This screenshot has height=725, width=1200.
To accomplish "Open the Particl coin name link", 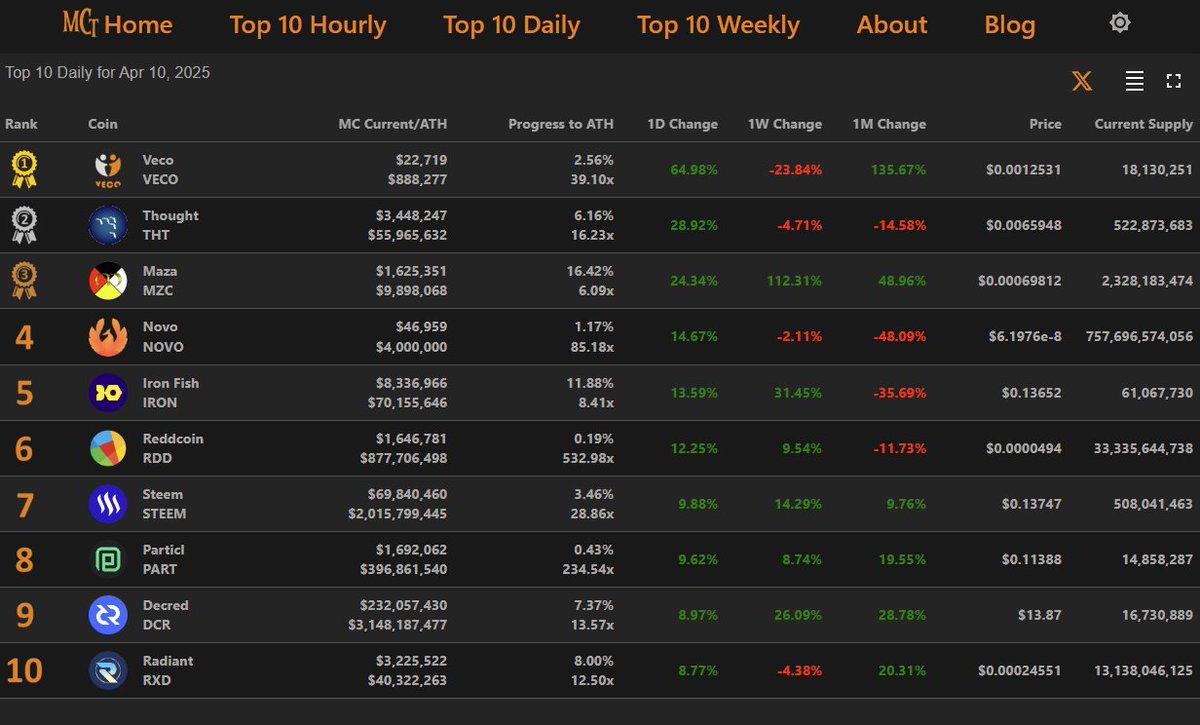I will 164,550.
